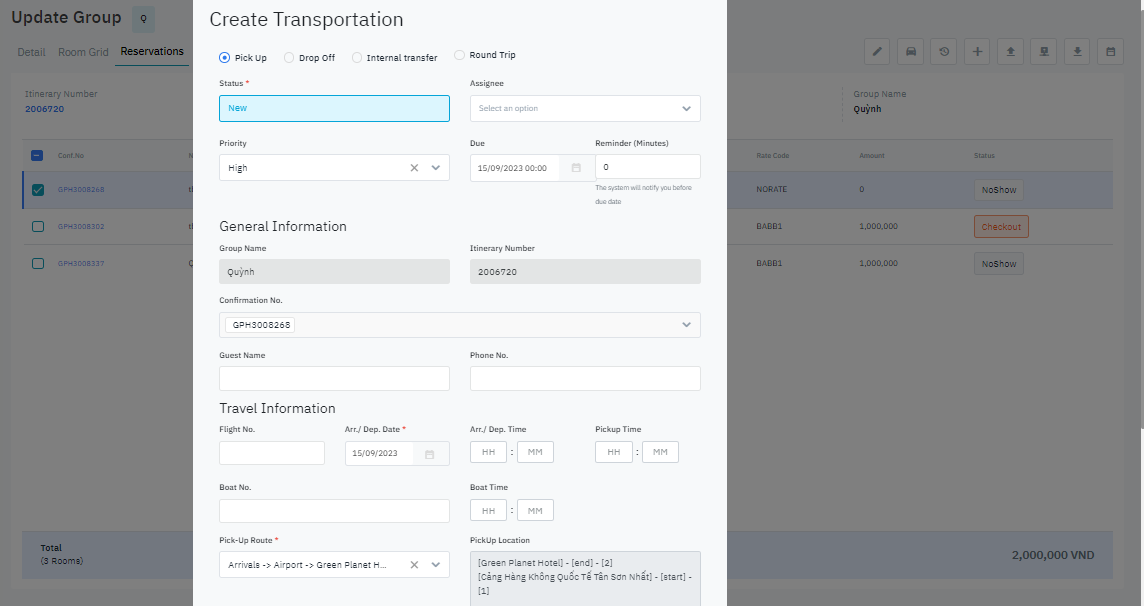Click the Checkout status button
The image size is (1144, 606).
(x=1001, y=227)
